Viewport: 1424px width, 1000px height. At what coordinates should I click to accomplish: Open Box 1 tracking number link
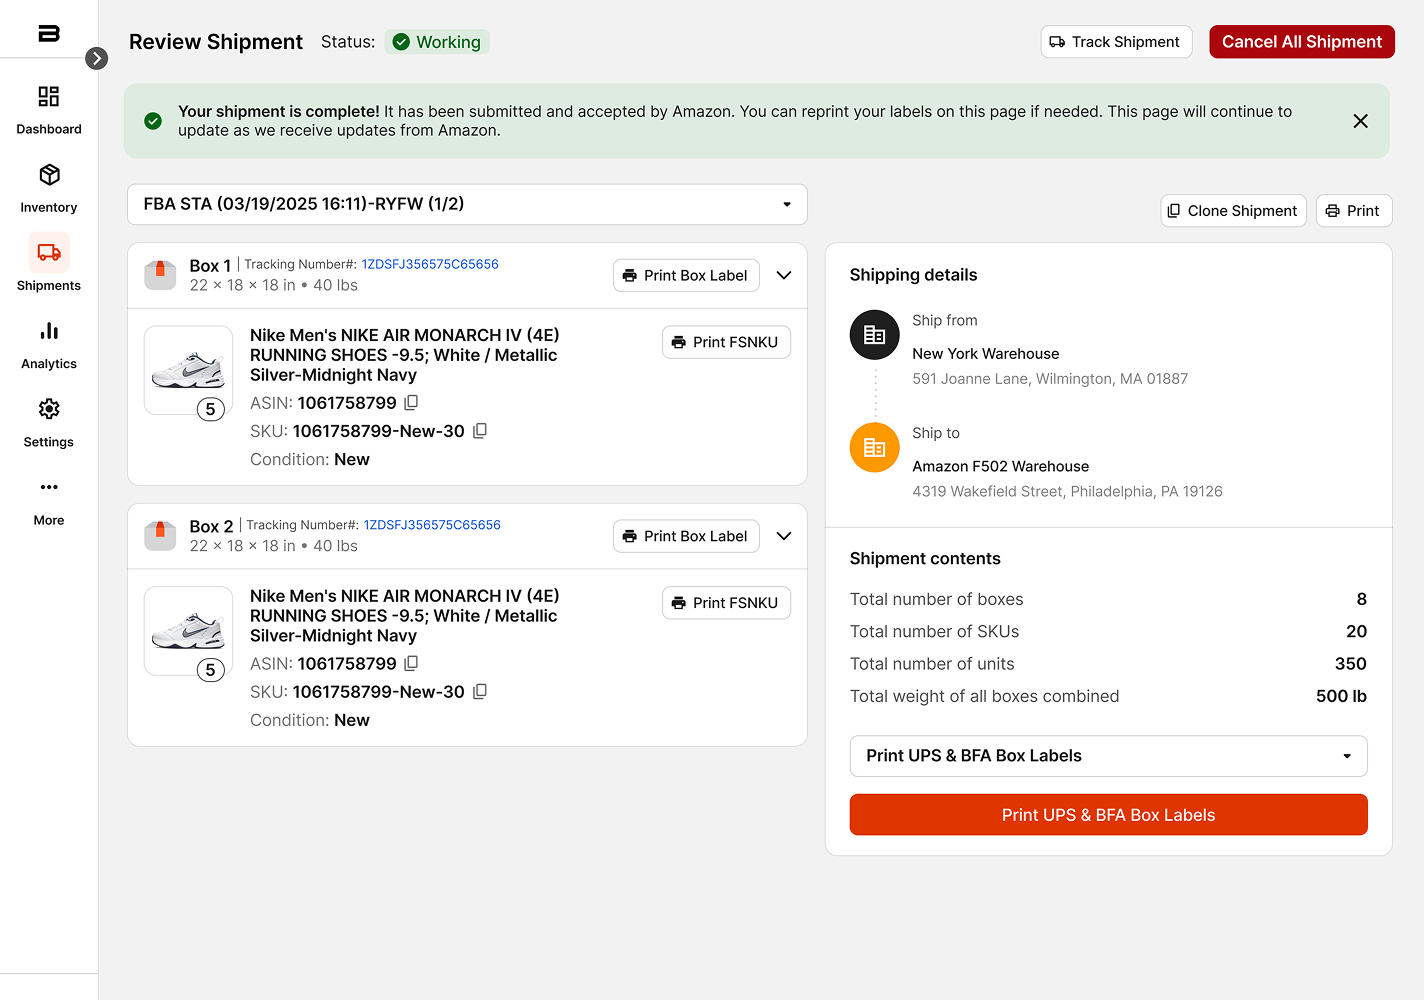[x=430, y=264]
